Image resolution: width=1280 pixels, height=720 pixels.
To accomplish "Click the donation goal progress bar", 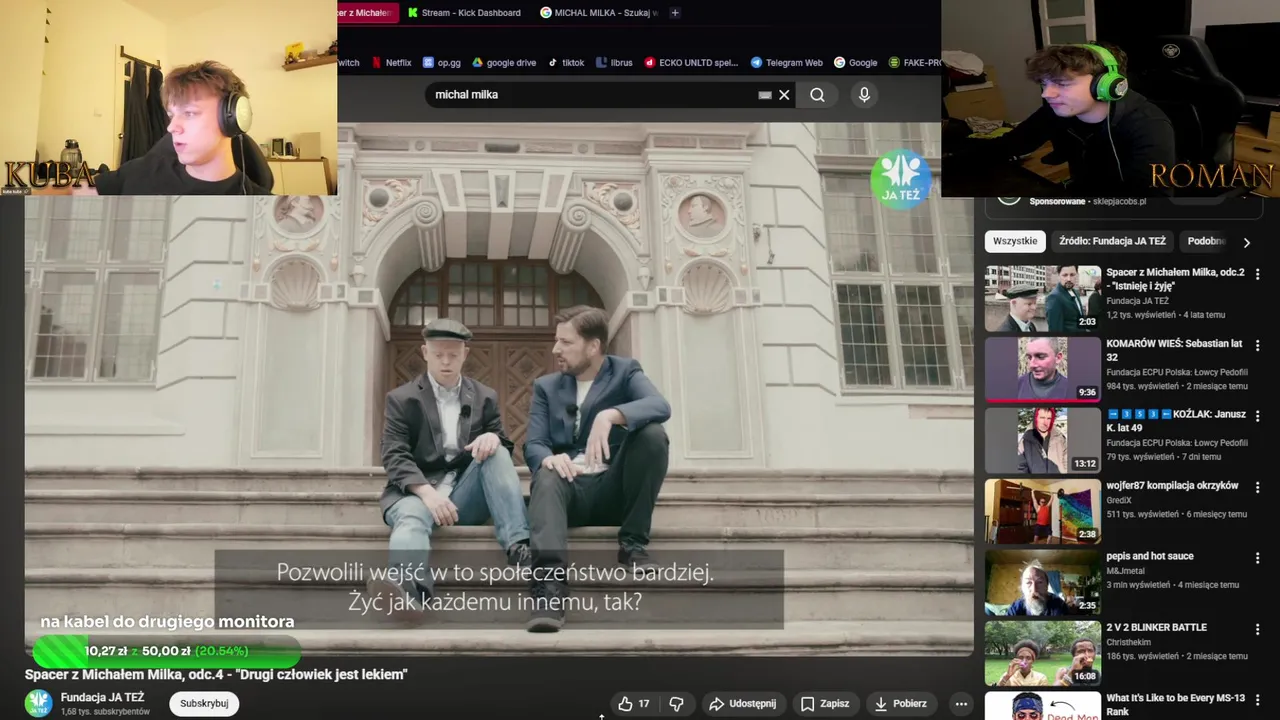I will coord(166,651).
